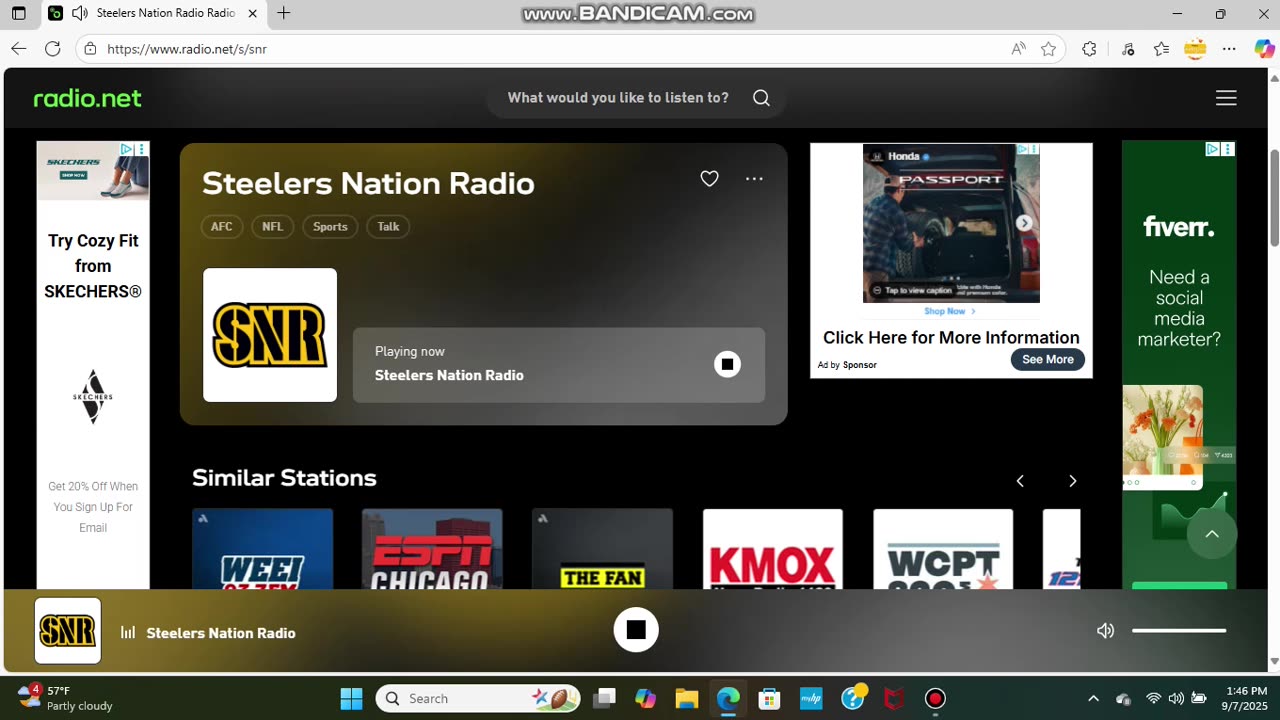Screen dimensions: 1280x720
Task: Open The Fan station thumbnail
Action: [x=602, y=549]
